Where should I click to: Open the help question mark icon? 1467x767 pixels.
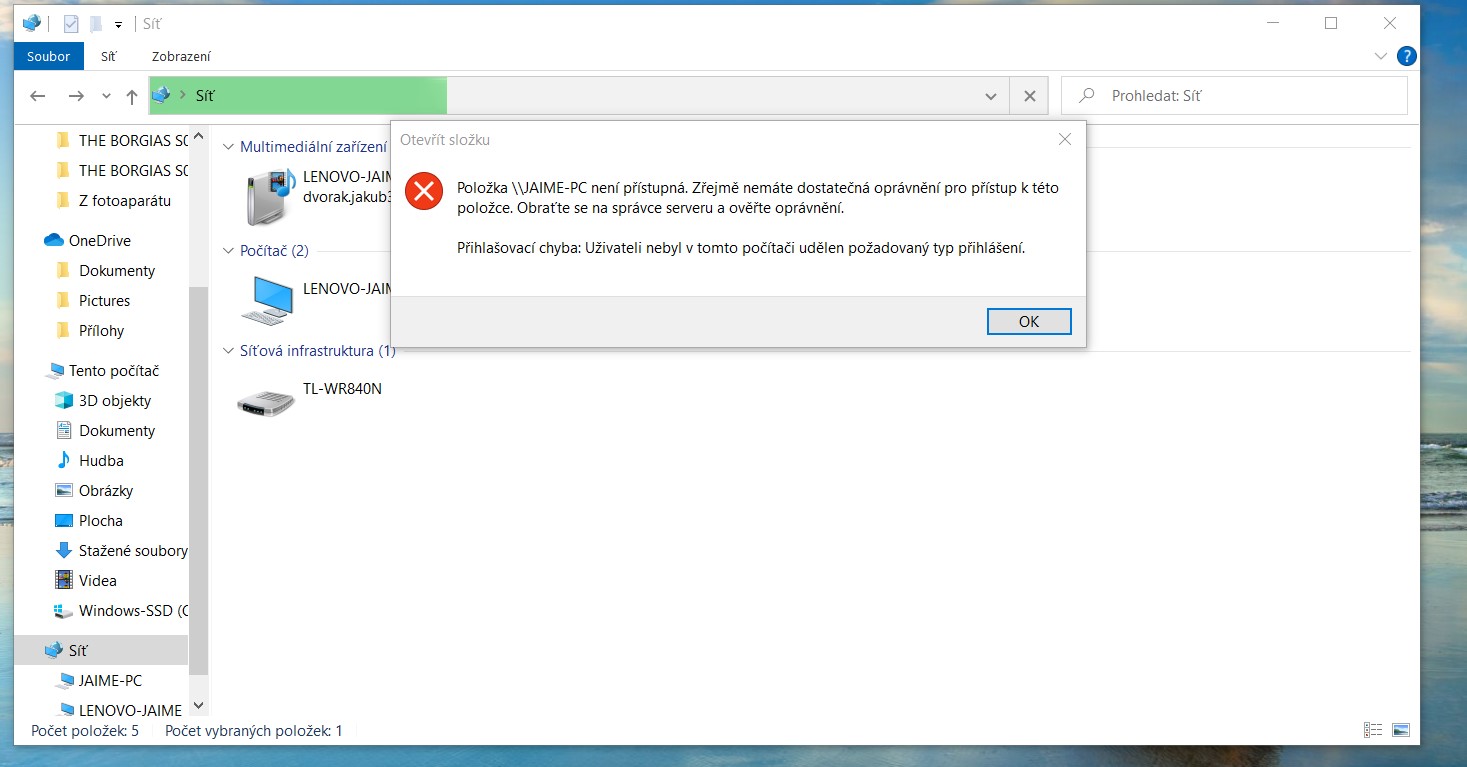click(1406, 56)
